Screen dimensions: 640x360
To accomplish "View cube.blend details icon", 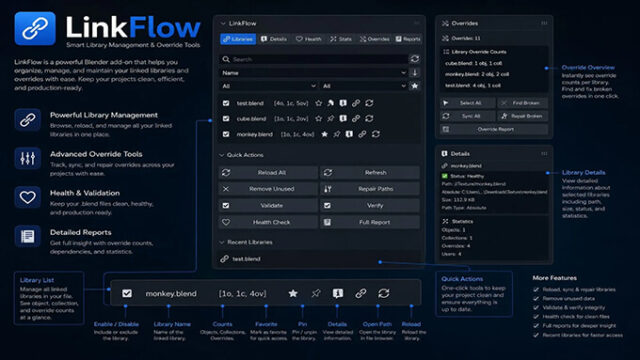I will (343, 119).
